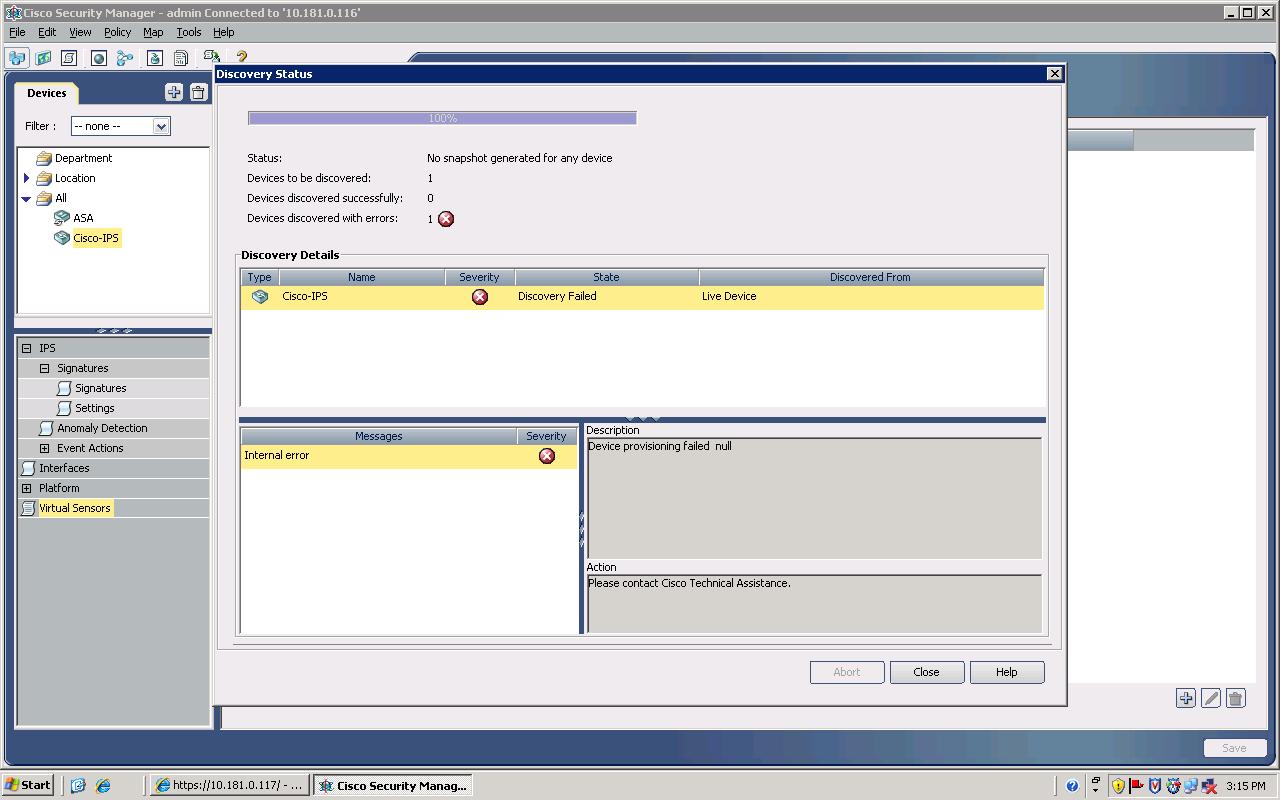Screen dimensions: 1280x800
Task: Open the File menu
Action: pyautogui.click(x=17, y=32)
